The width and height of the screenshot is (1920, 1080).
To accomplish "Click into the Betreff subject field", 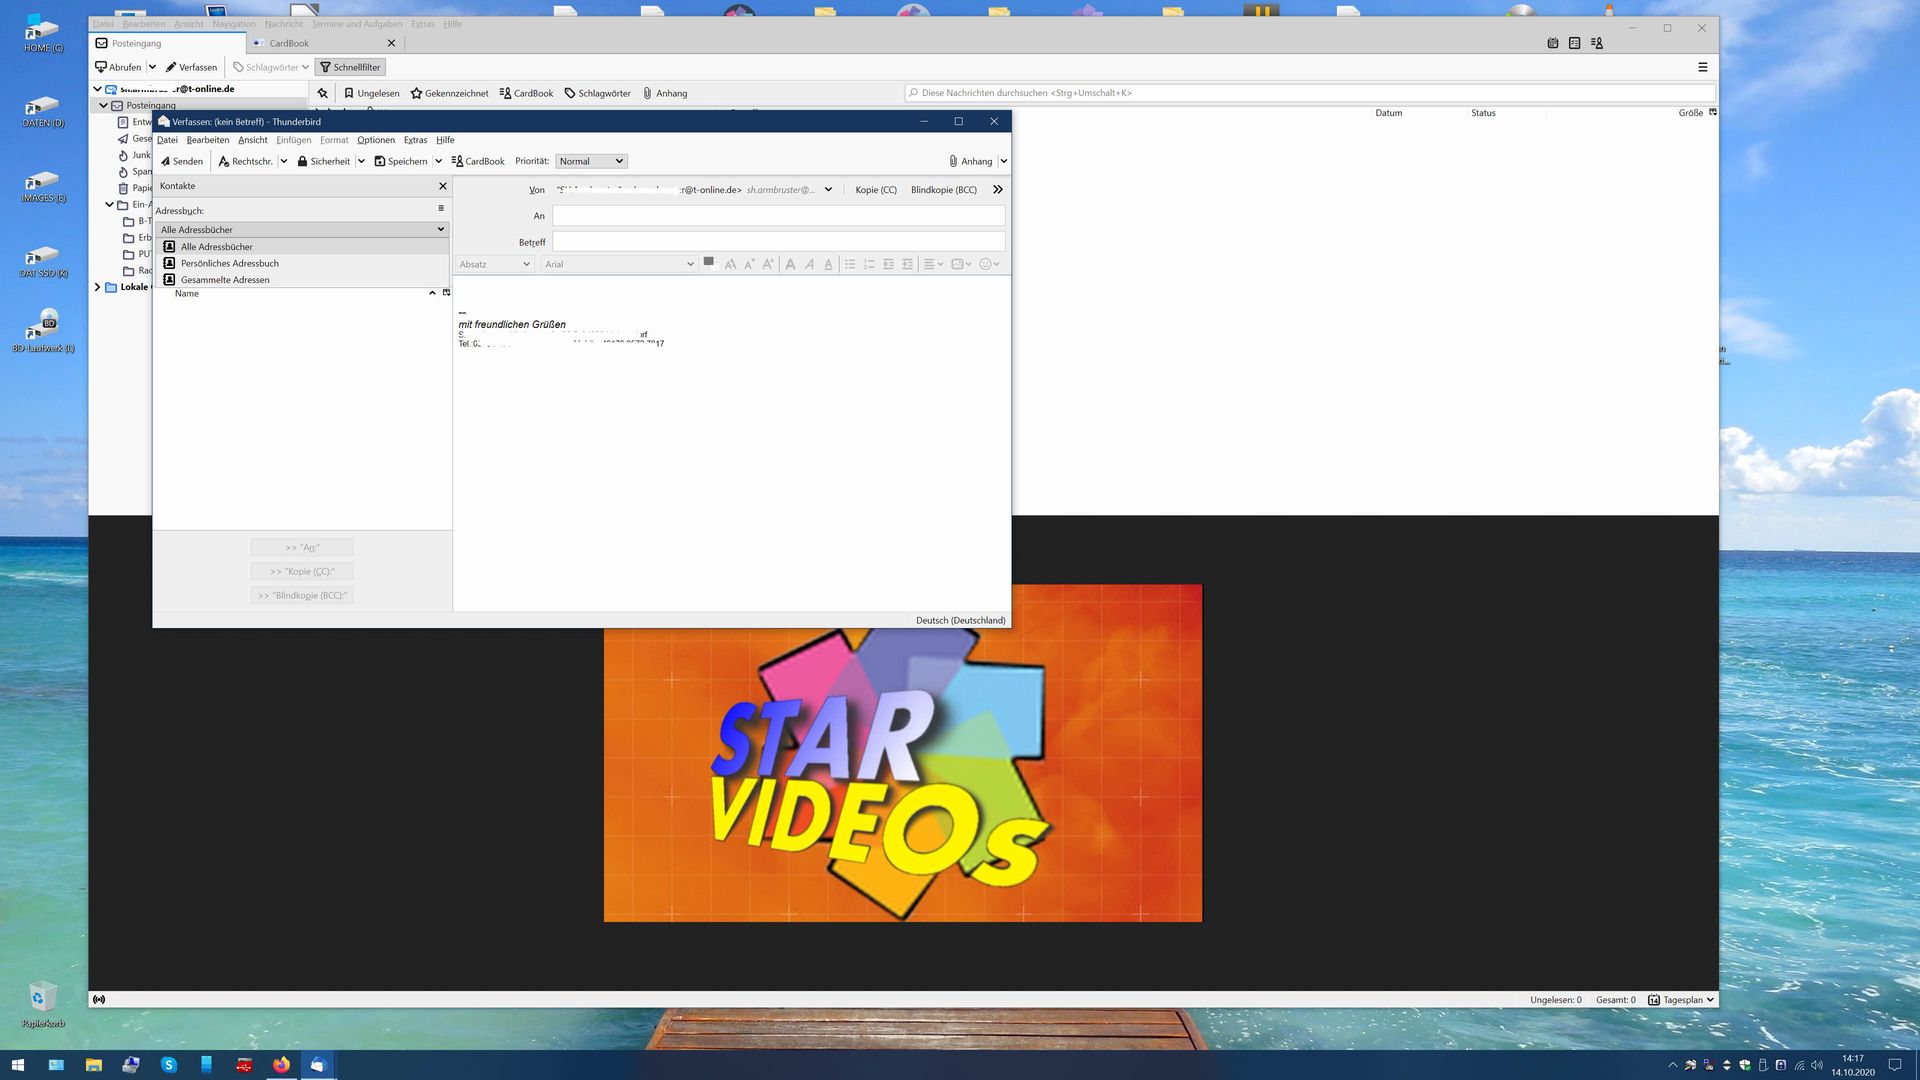I will click(778, 241).
